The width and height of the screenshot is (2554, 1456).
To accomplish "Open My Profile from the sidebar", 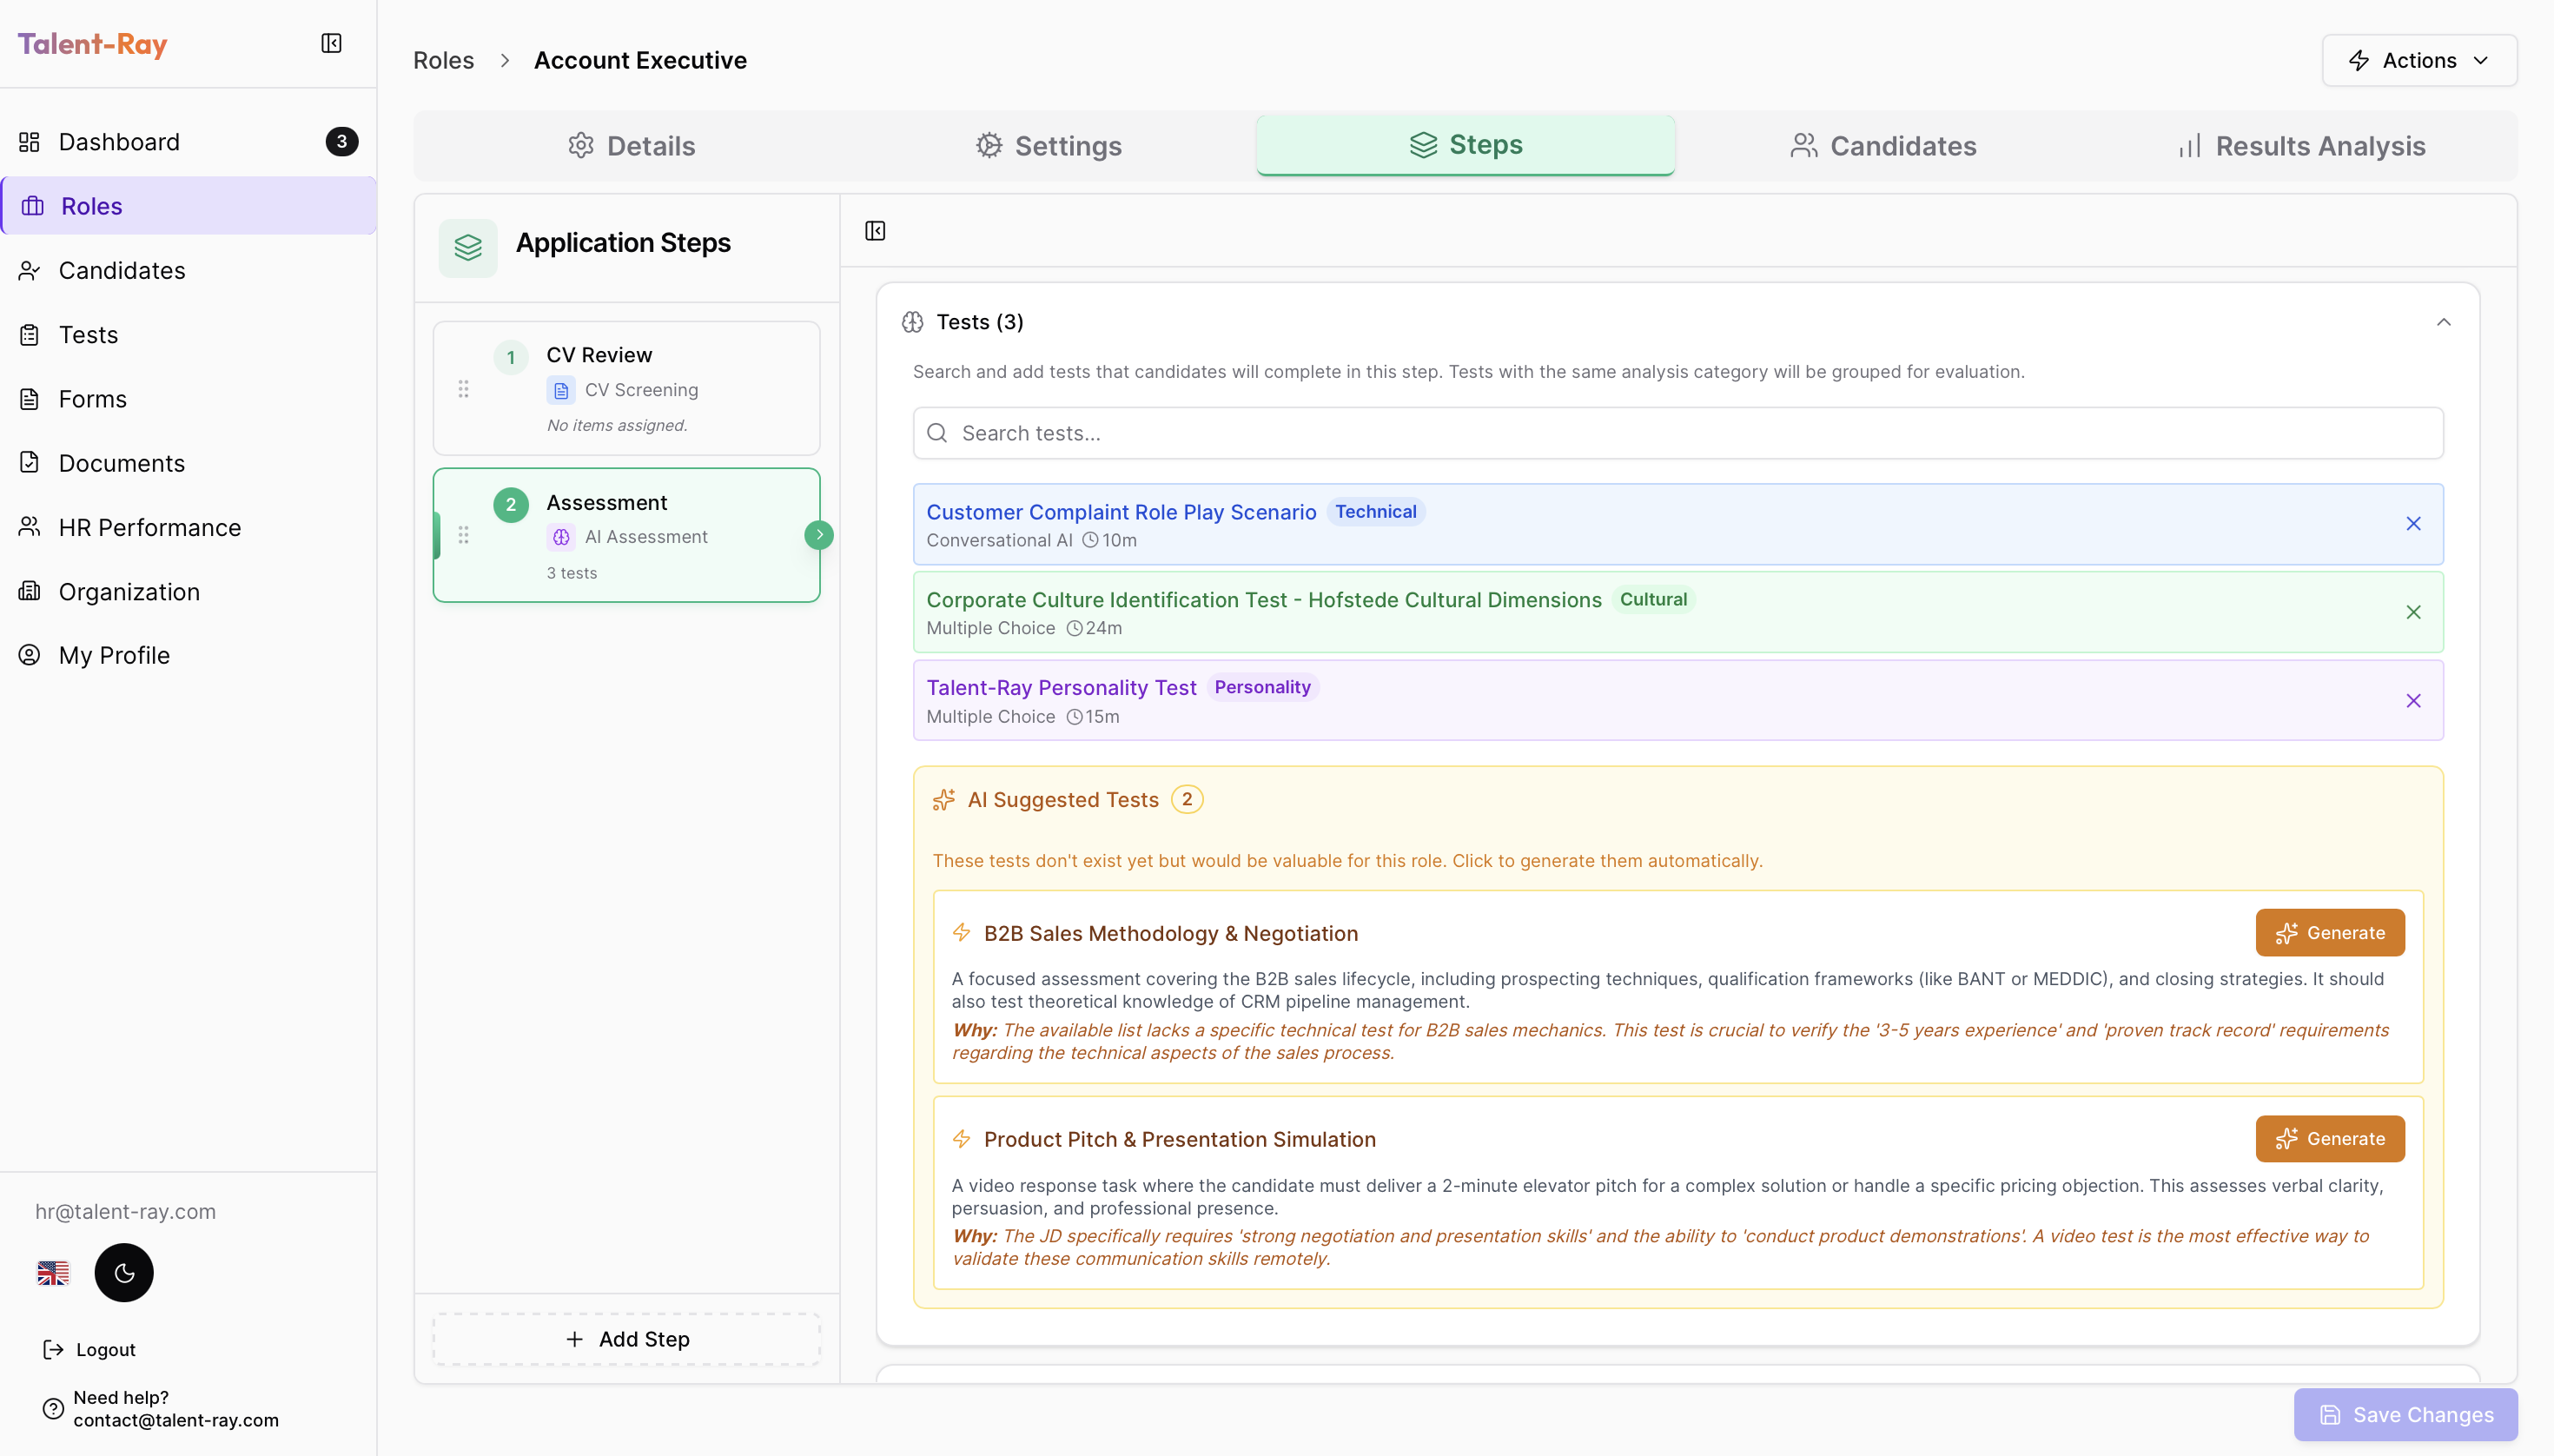I will [x=113, y=655].
